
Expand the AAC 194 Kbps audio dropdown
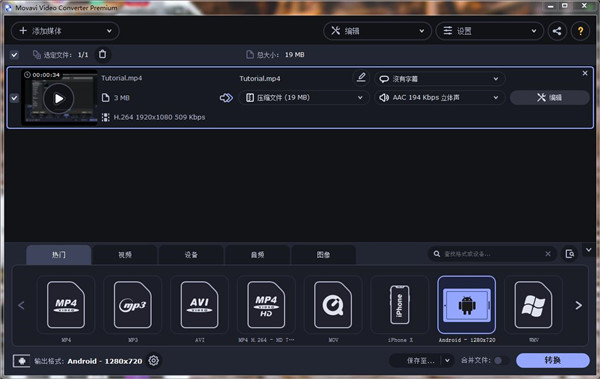coord(440,98)
